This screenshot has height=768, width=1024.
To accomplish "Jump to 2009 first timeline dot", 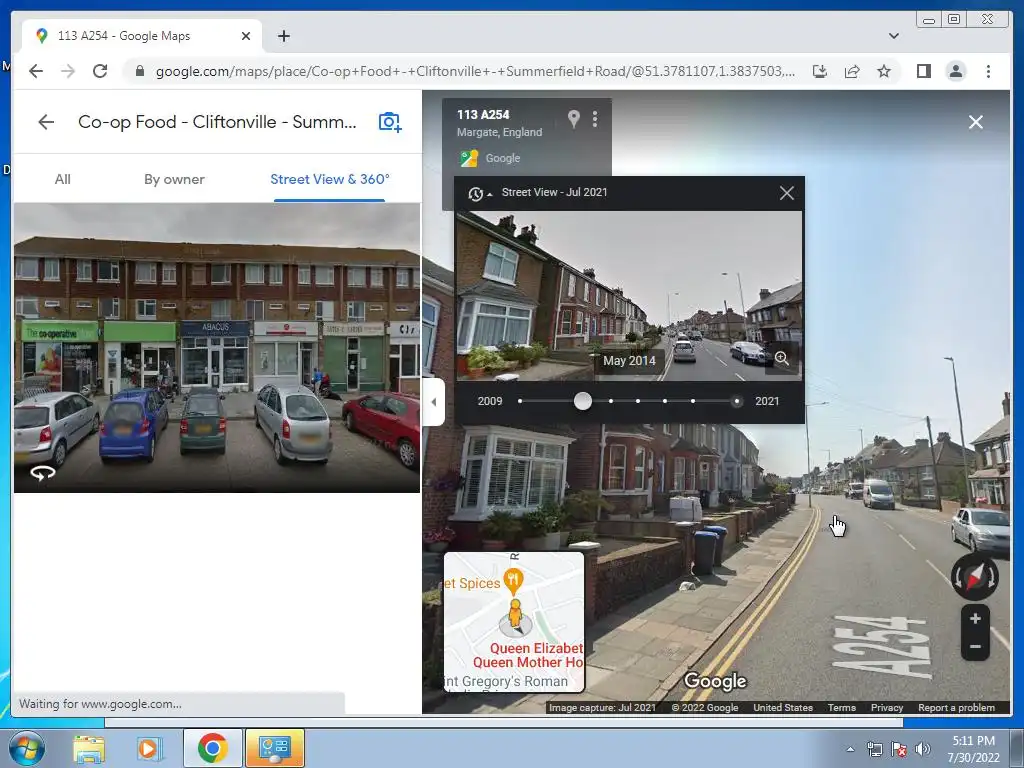I will tap(520, 401).
